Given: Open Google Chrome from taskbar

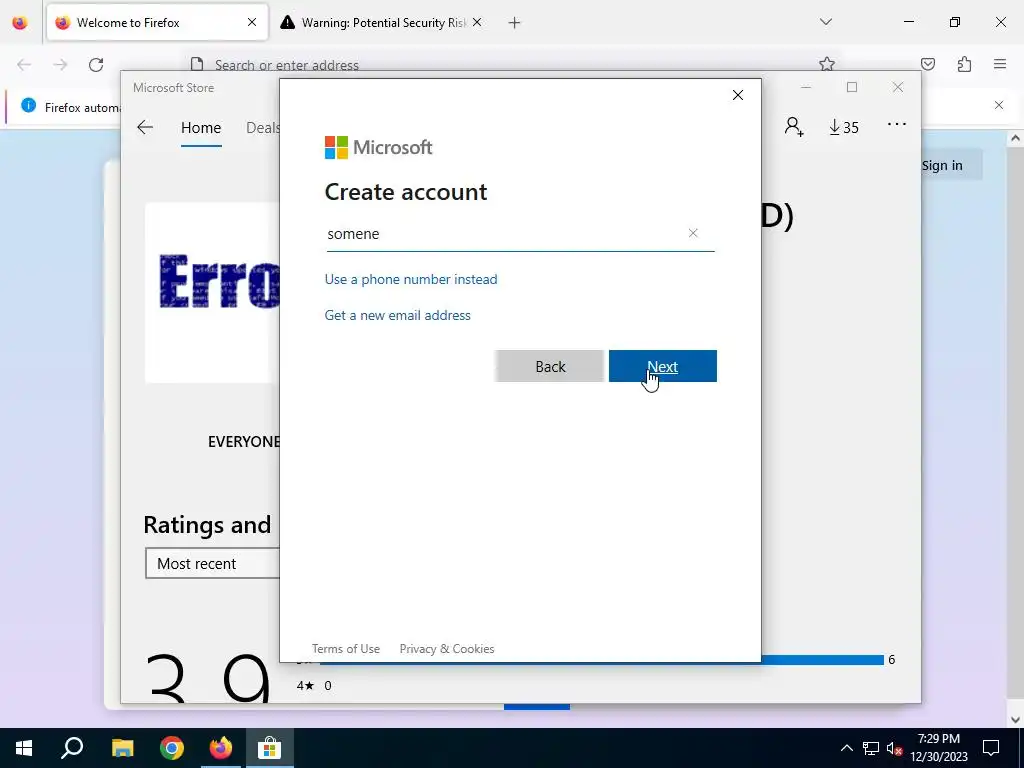Looking at the screenshot, I should point(171,748).
